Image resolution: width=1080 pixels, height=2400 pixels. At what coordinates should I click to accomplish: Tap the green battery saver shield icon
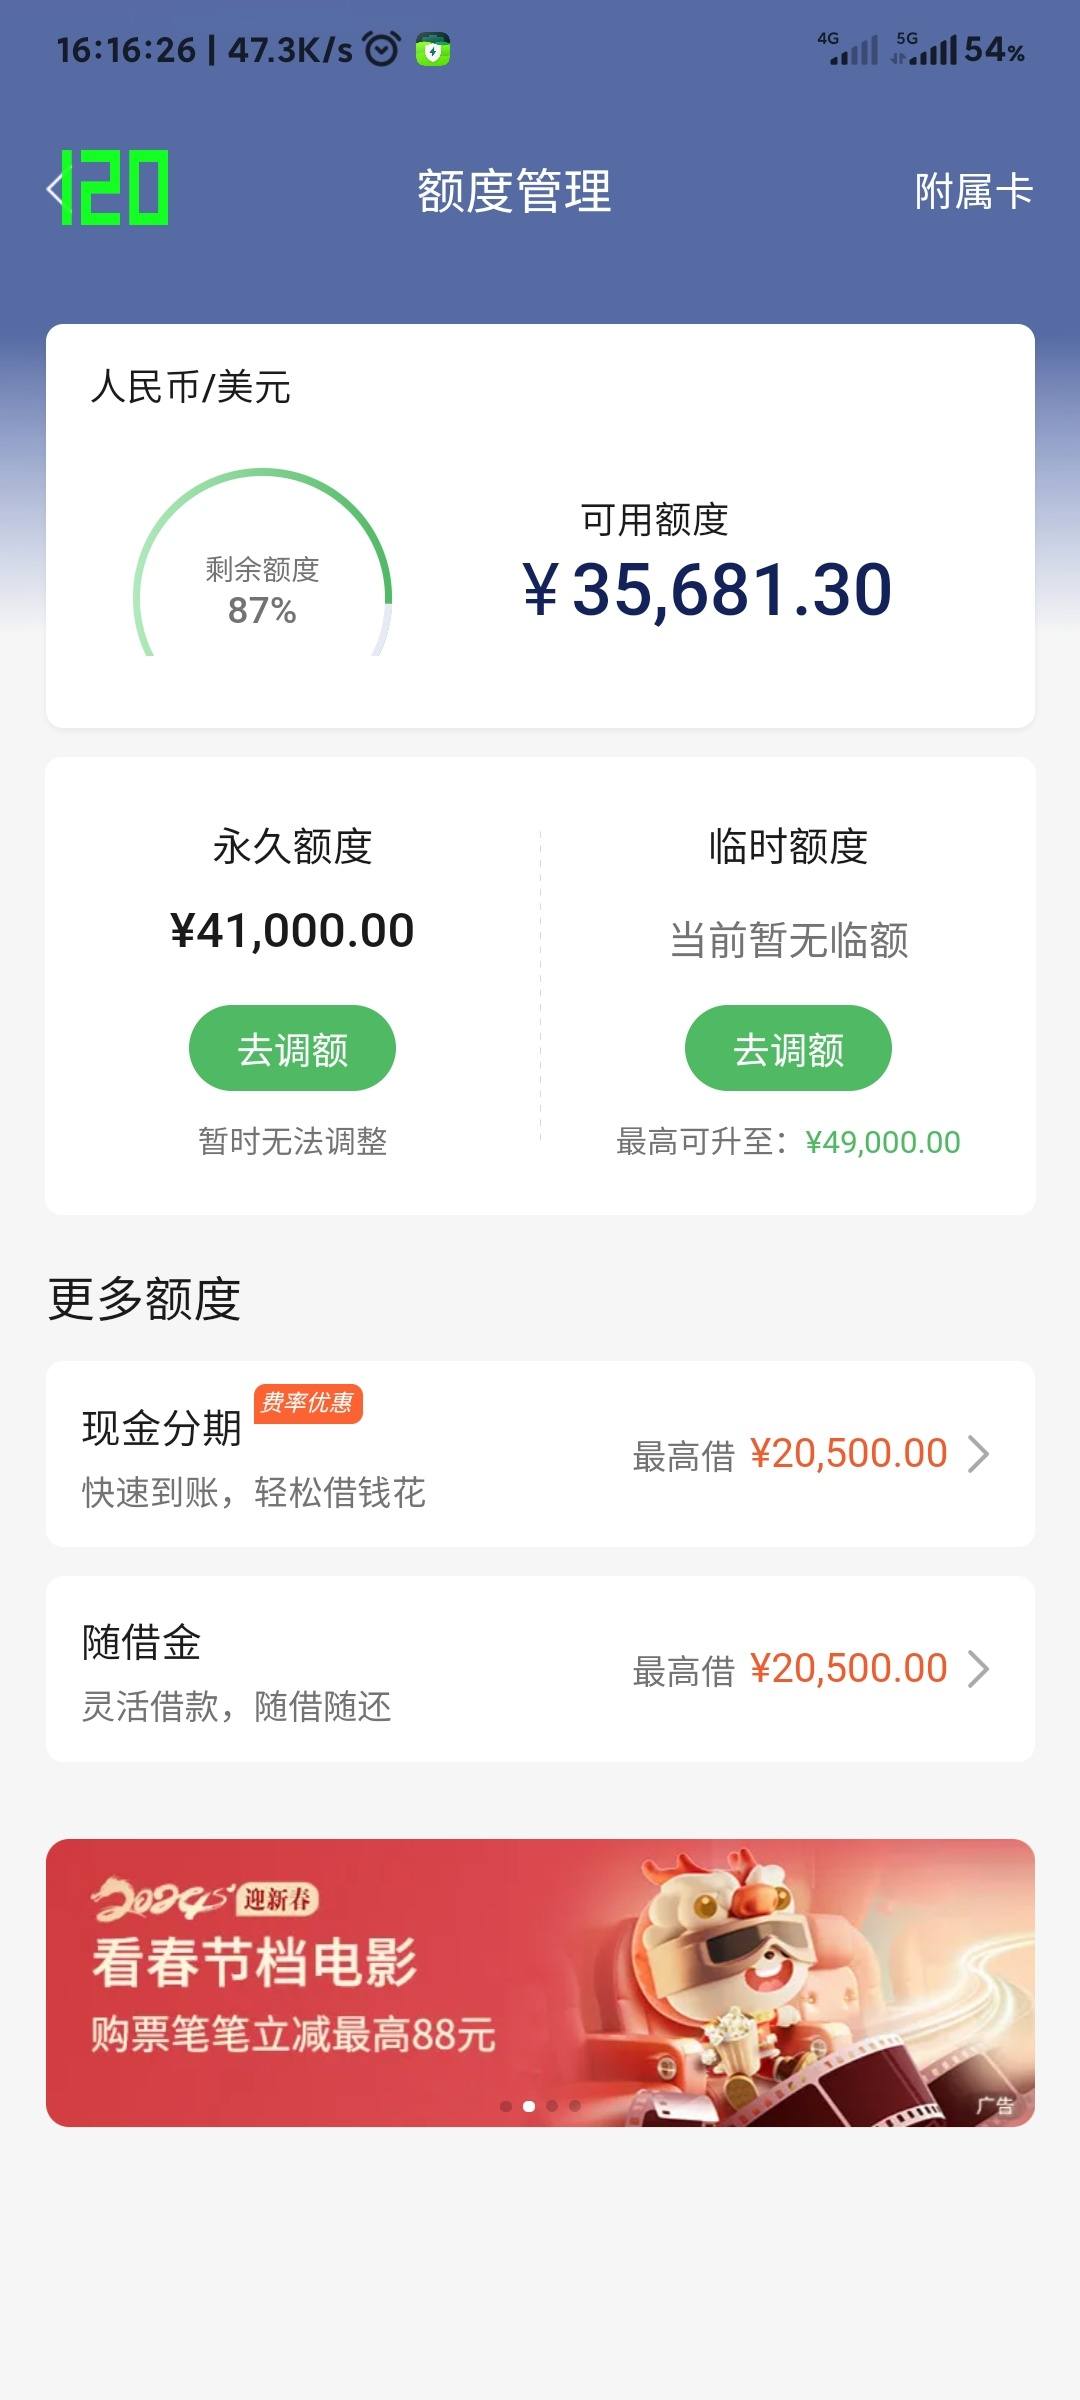433,49
